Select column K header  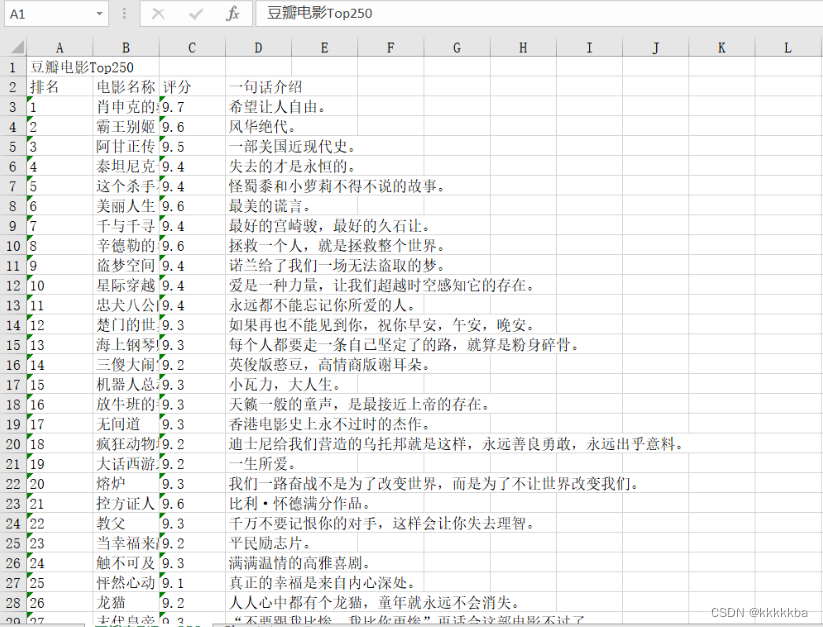[x=721, y=48]
